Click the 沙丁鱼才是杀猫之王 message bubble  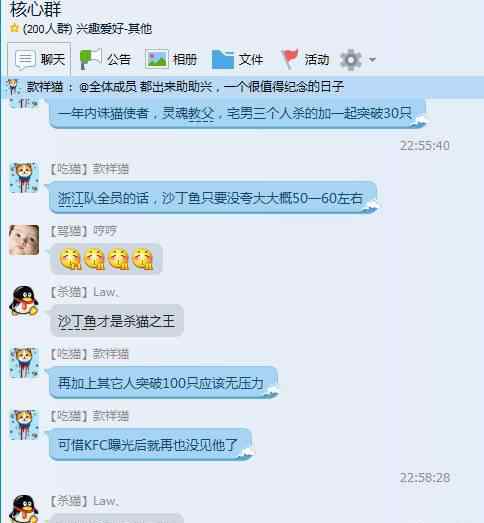click(x=117, y=321)
